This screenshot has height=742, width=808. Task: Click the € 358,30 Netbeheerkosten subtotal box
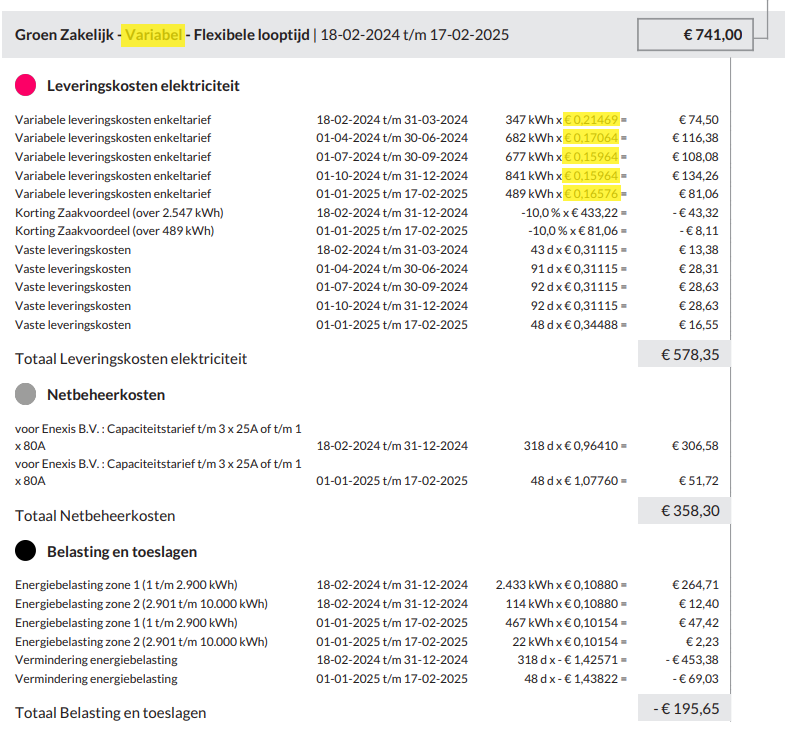685,511
